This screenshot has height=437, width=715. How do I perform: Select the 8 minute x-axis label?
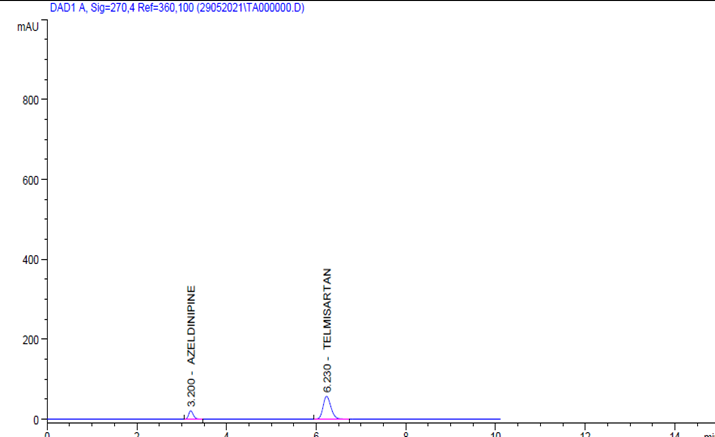coord(406,433)
